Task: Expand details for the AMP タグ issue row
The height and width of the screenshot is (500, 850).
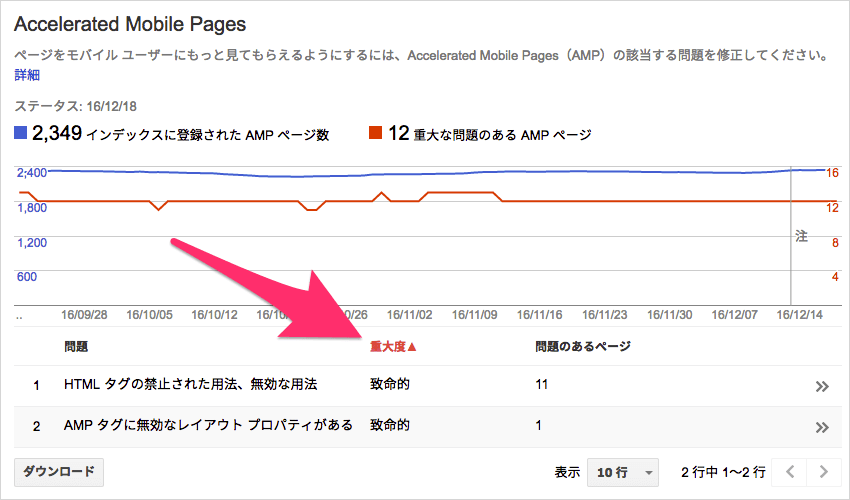Action: [x=822, y=427]
